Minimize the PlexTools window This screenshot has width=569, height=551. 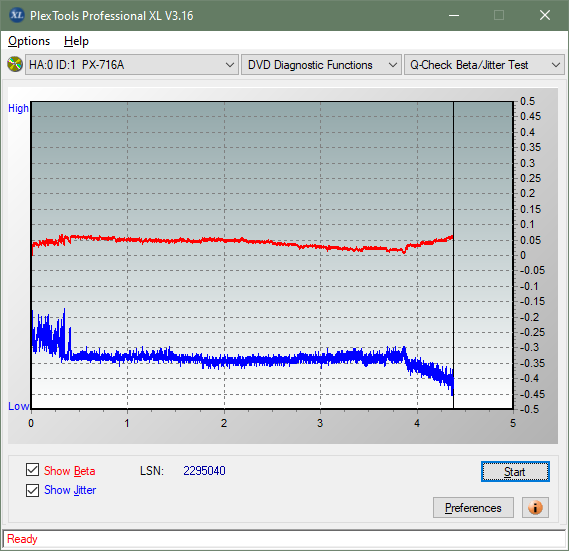454,15
